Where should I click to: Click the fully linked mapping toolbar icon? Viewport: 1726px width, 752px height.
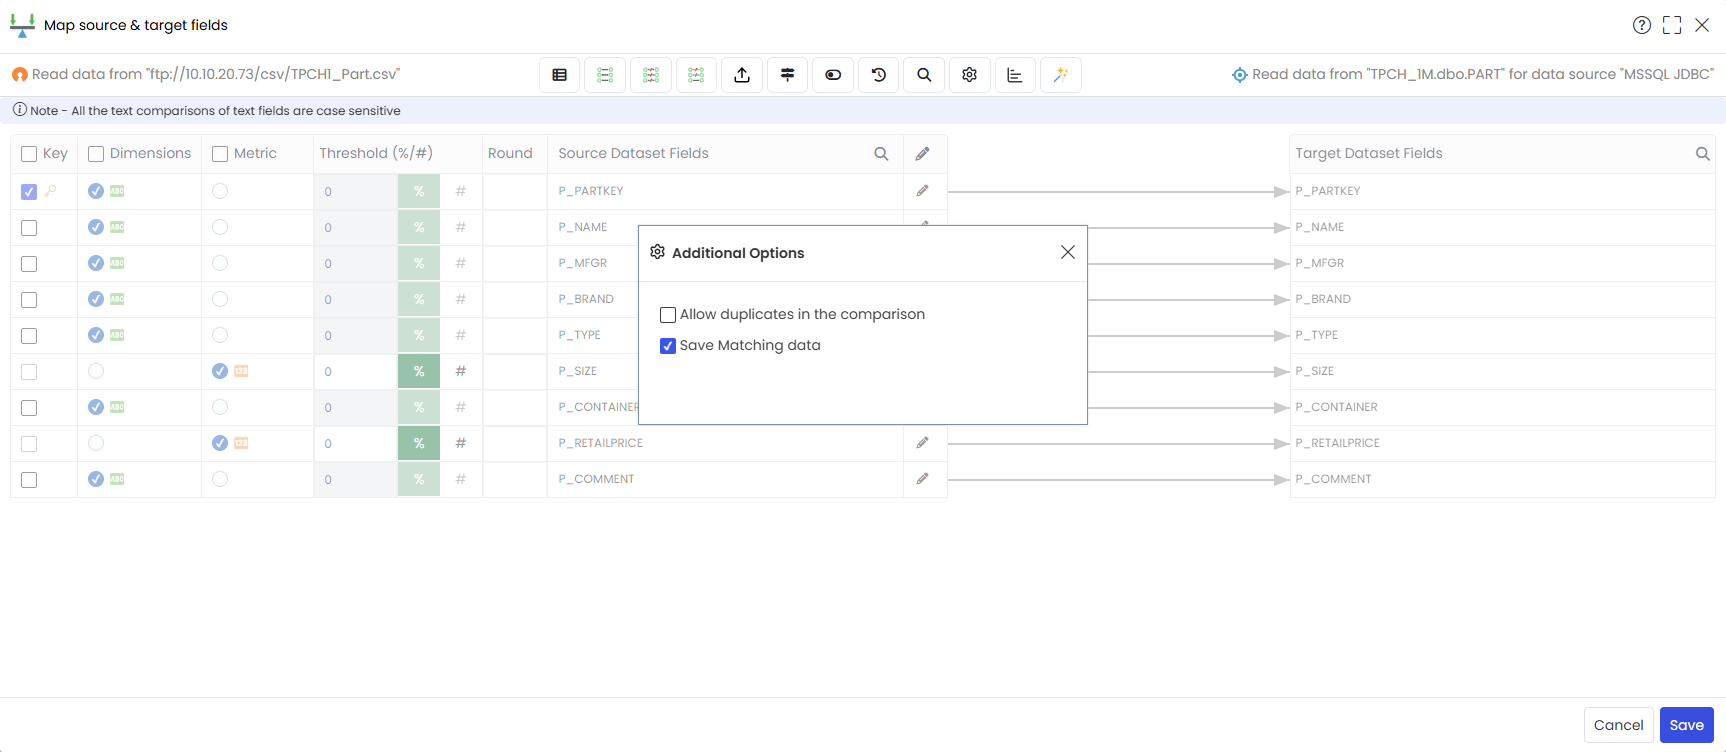605,75
